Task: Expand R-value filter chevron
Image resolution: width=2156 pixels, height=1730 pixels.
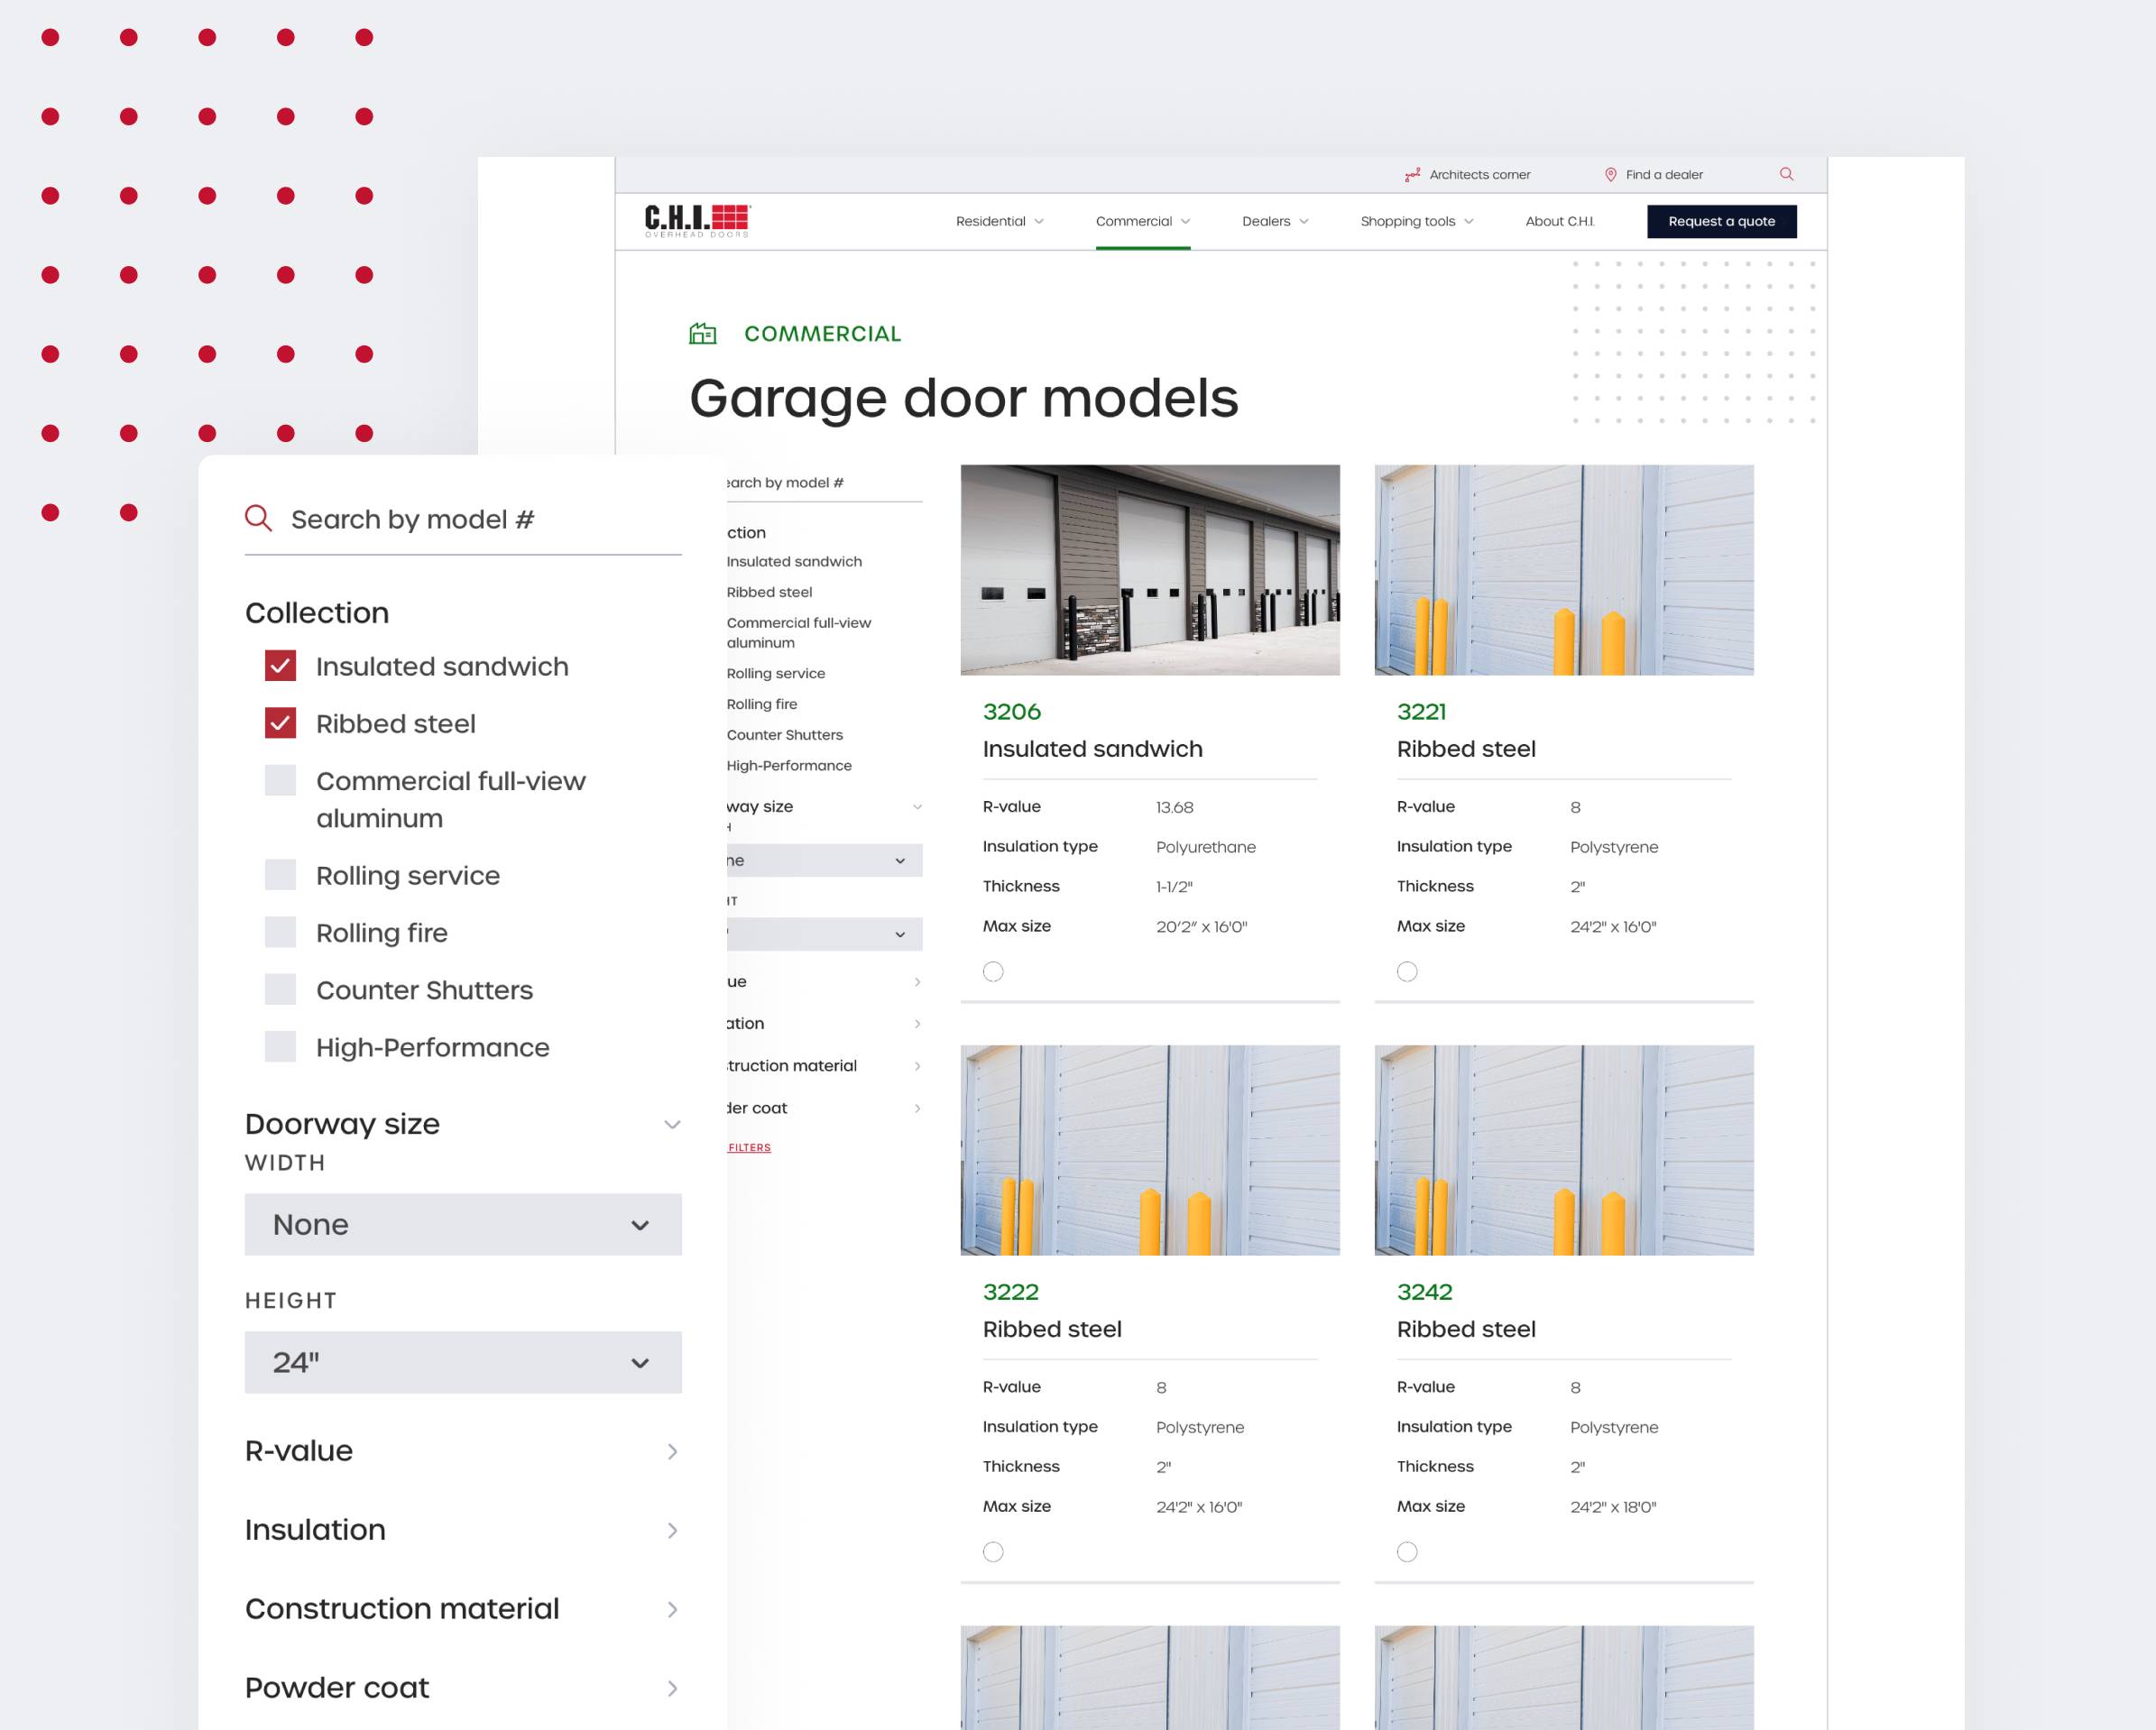Action: [x=672, y=1451]
